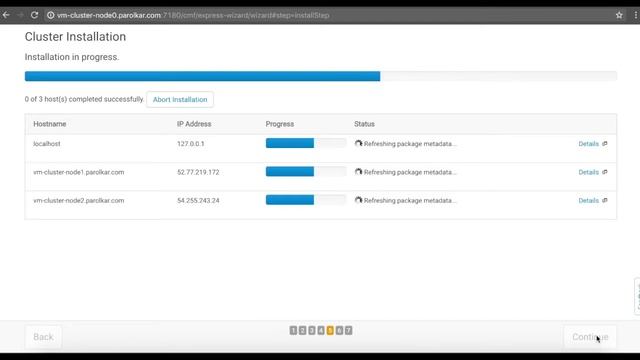Image resolution: width=640 pixels, height=360 pixels.
Task: Click the Continue button
Action: pos(590,337)
